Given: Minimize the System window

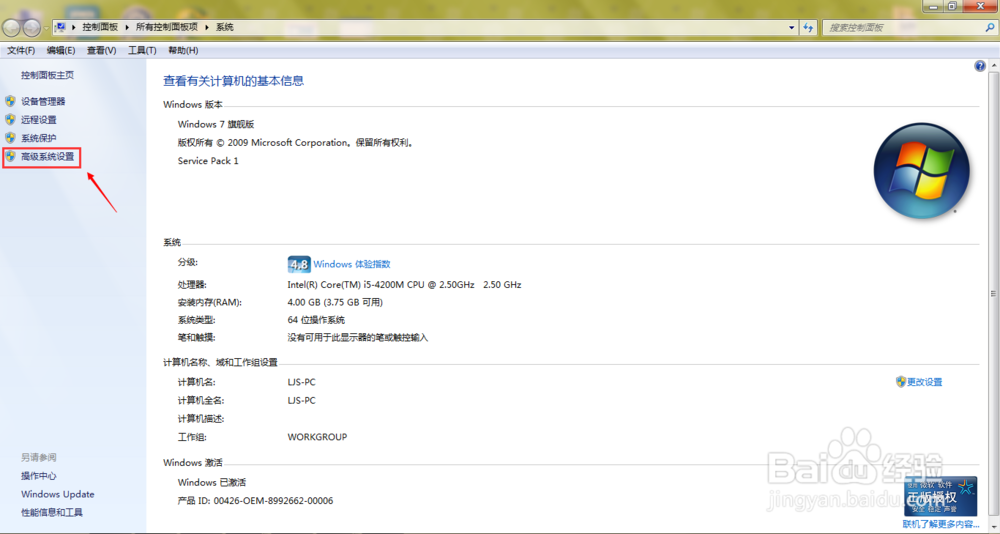Looking at the screenshot, I should click(934, 6).
